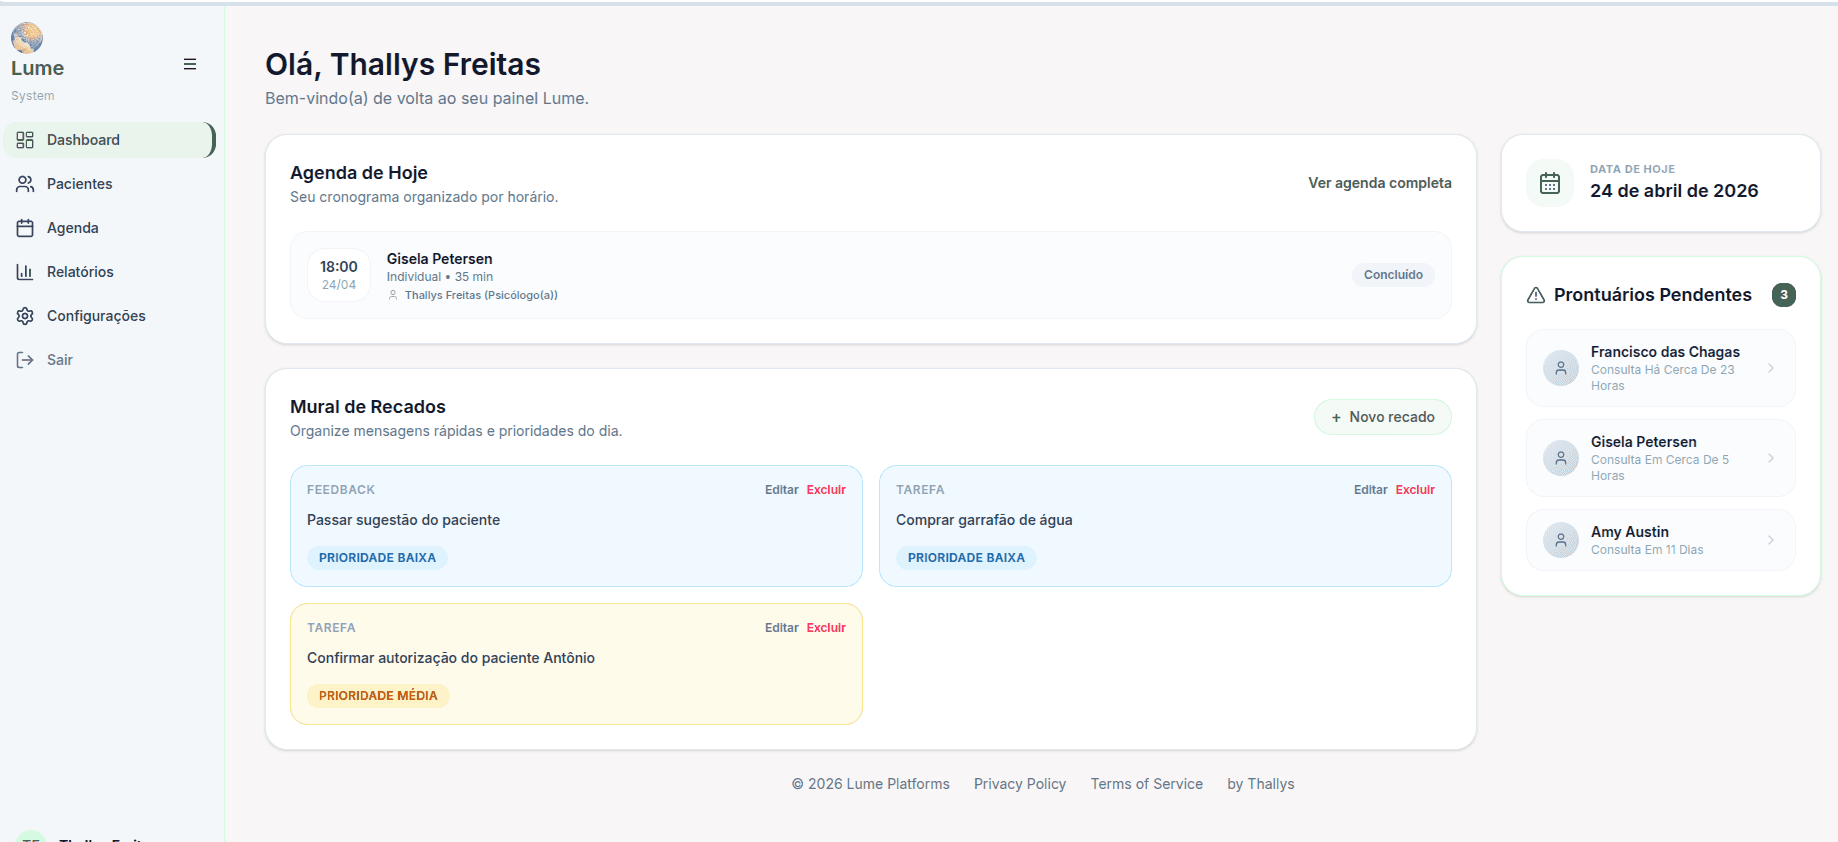Click the Configurações gear icon

pos(25,316)
